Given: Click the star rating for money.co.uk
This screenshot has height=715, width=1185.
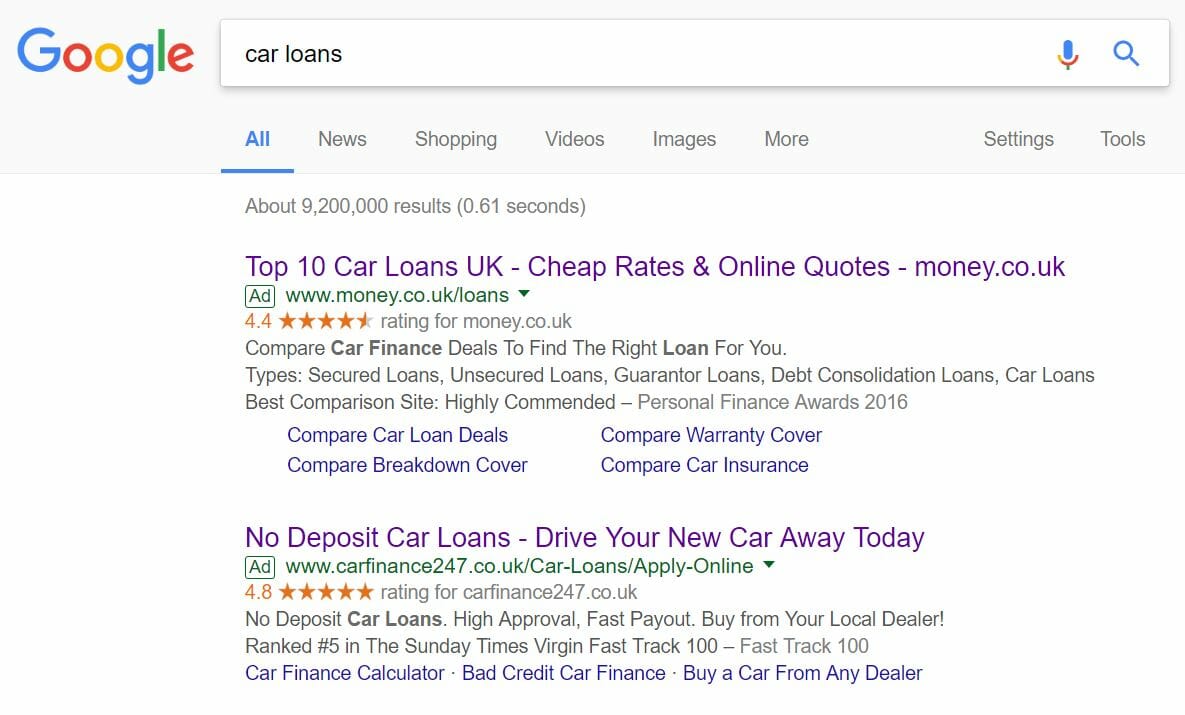Looking at the screenshot, I should point(326,321).
